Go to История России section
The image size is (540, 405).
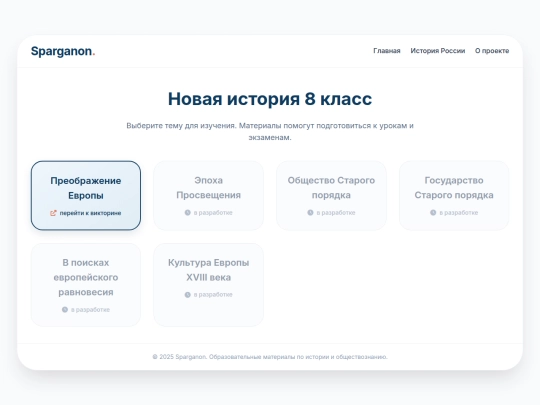(x=438, y=51)
